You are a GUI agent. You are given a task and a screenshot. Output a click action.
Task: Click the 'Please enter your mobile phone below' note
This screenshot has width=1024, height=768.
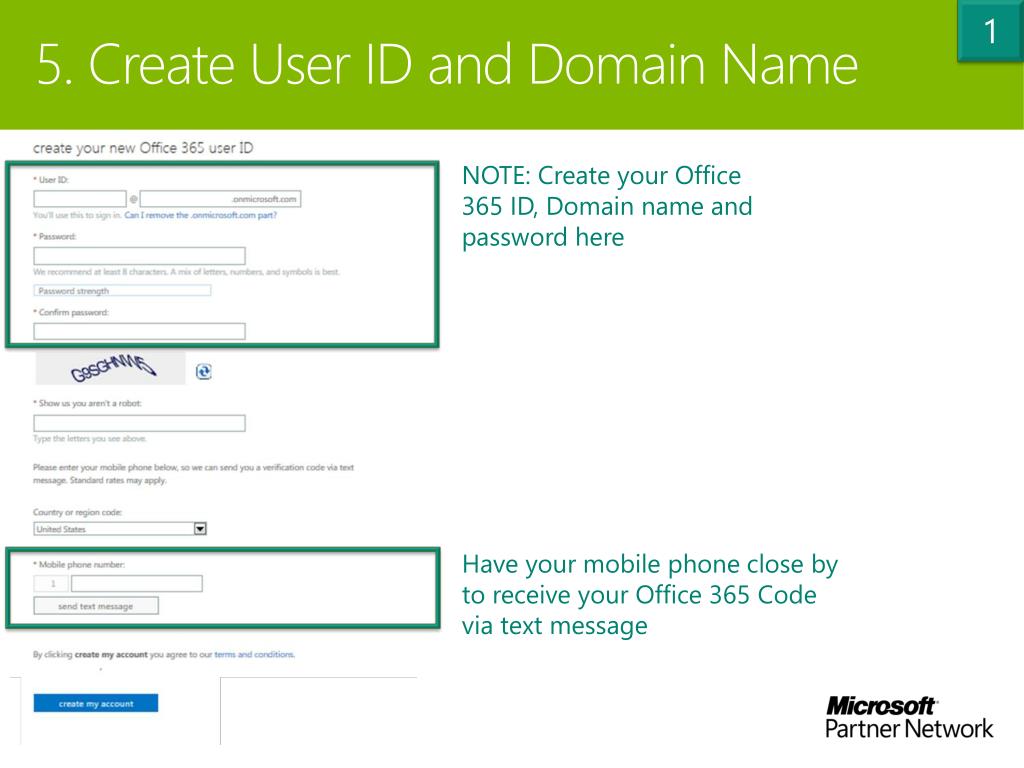coord(193,474)
